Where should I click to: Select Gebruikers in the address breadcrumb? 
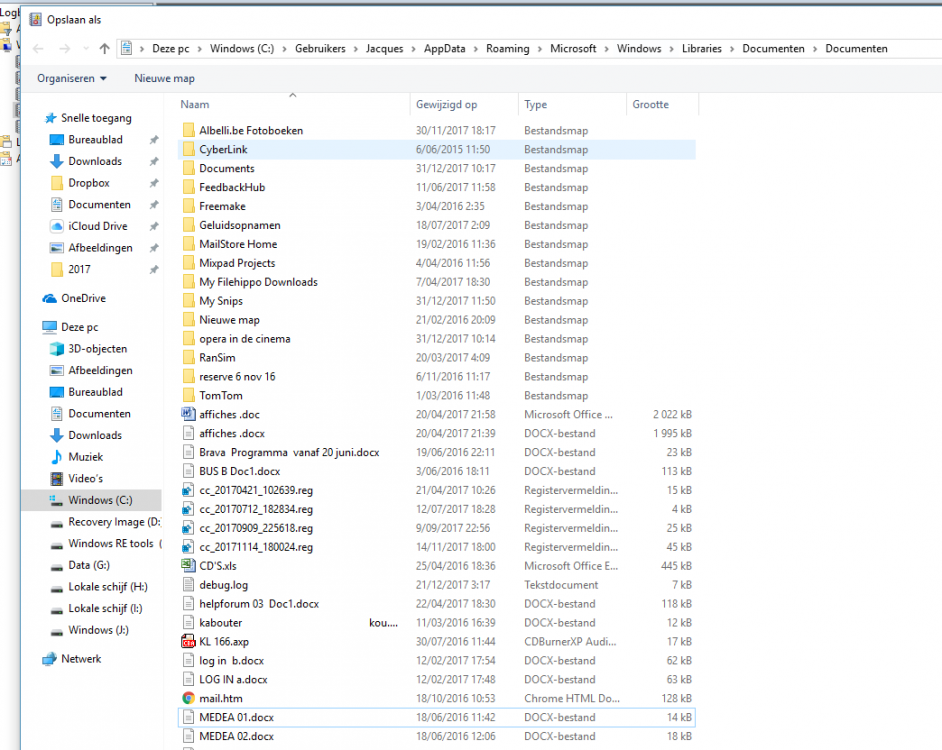[320, 49]
